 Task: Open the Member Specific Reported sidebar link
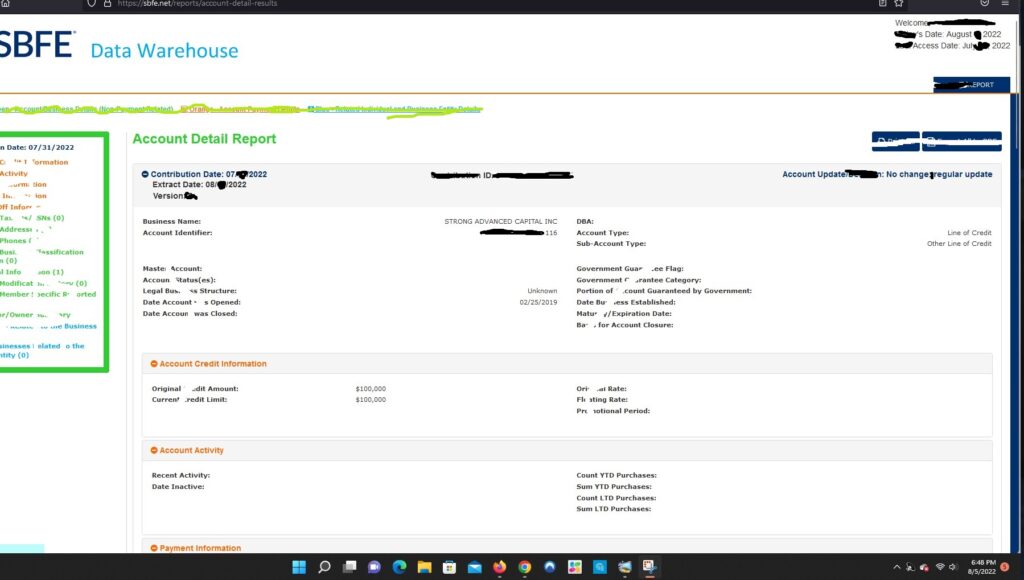(48, 294)
